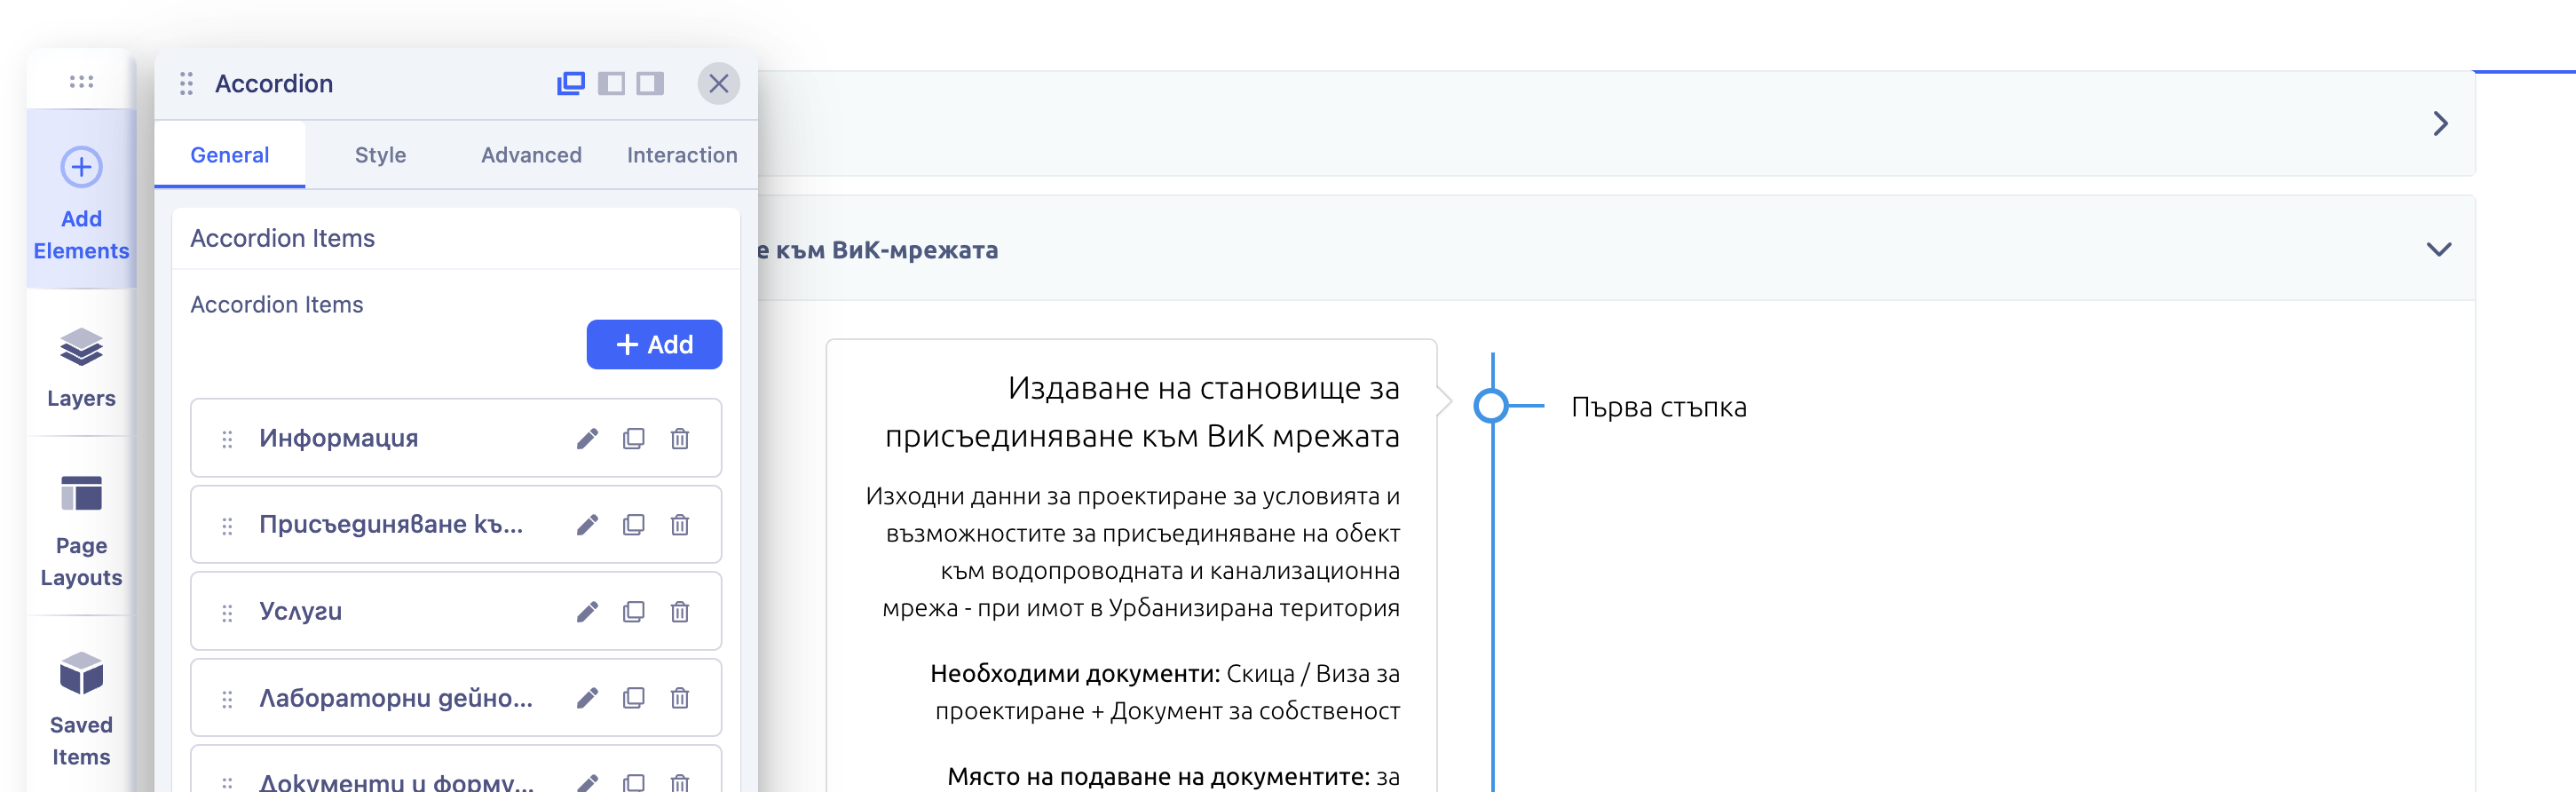Expand the first collapsed accordion on page
The width and height of the screenshot is (2576, 792).
[2440, 124]
